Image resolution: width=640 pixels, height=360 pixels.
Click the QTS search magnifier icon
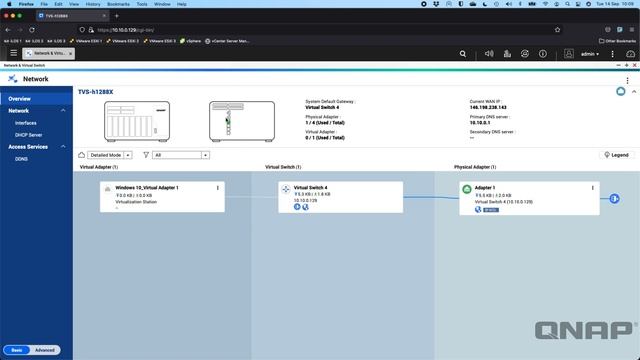pos(462,53)
